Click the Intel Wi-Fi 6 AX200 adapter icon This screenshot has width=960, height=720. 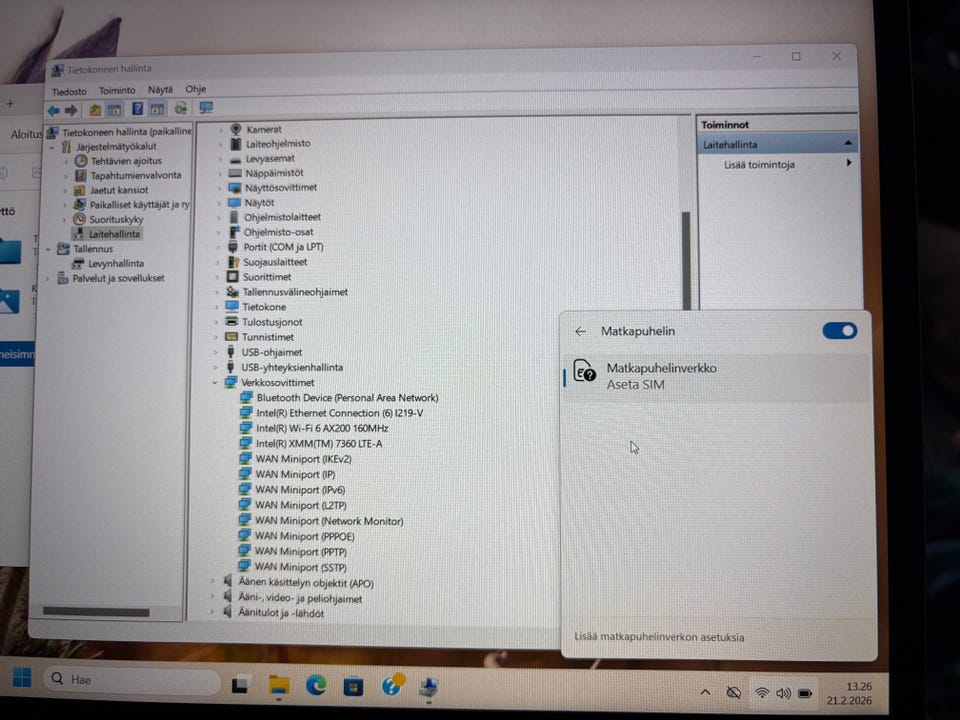pyautogui.click(x=246, y=427)
